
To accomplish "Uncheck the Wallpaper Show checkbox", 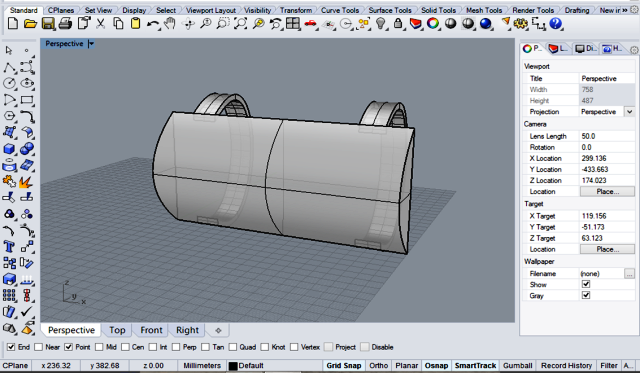I will point(586,284).
